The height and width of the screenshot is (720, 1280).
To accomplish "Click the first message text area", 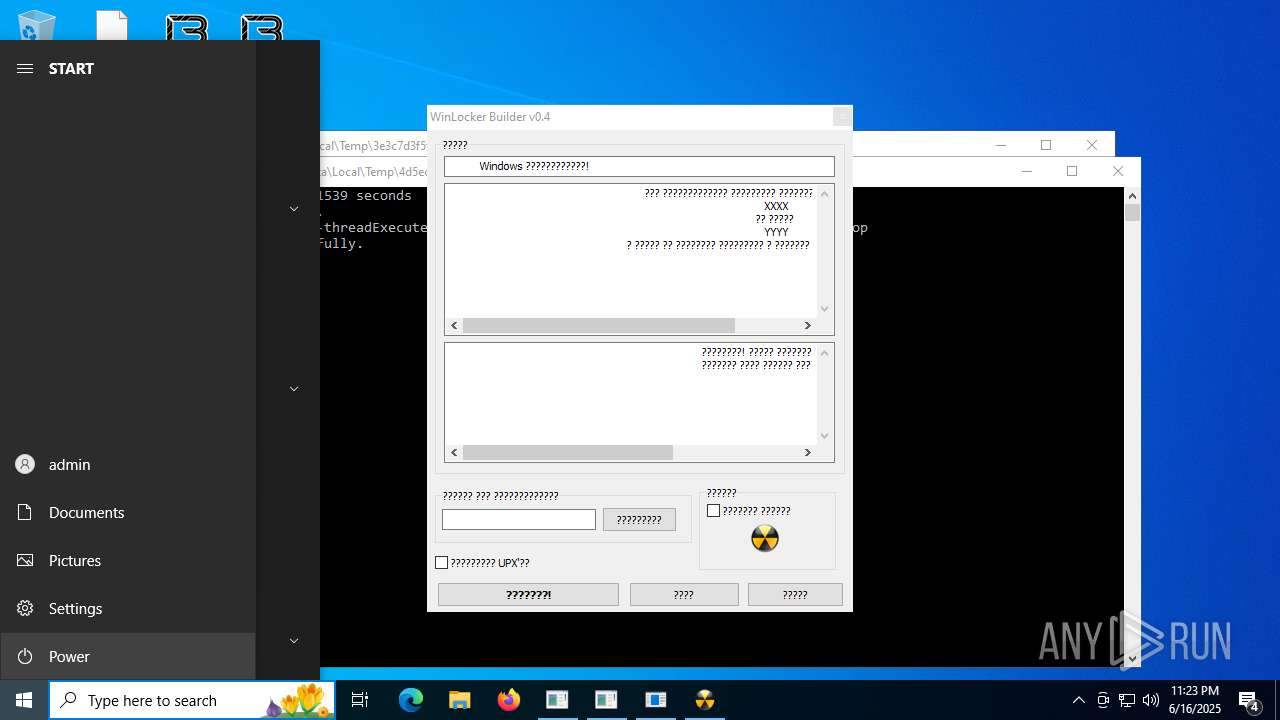I will 631,250.
